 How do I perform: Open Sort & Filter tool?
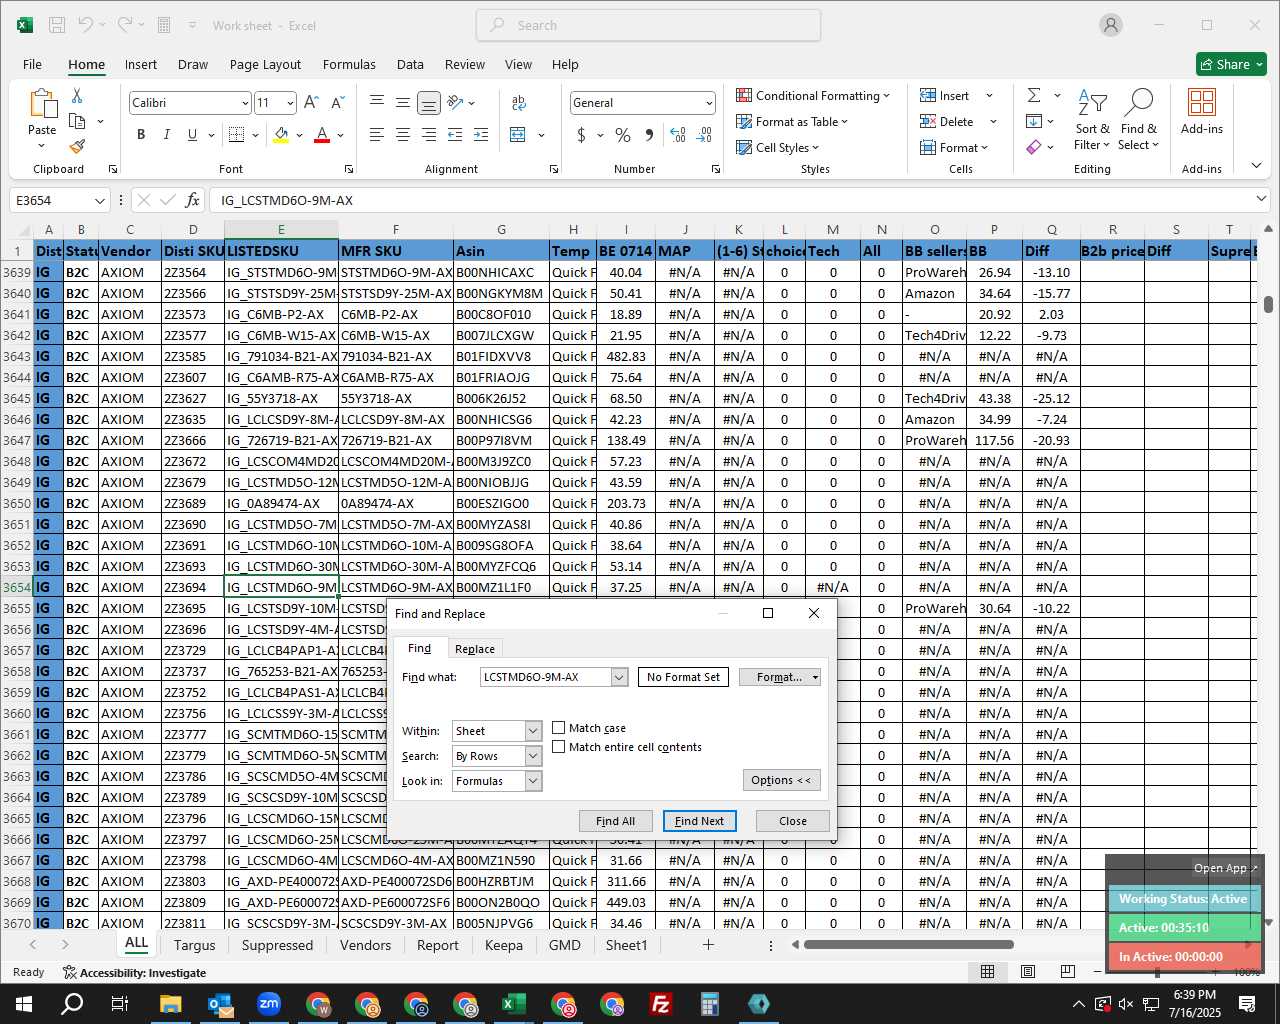pyautogui.click(x=1092, y=119)
